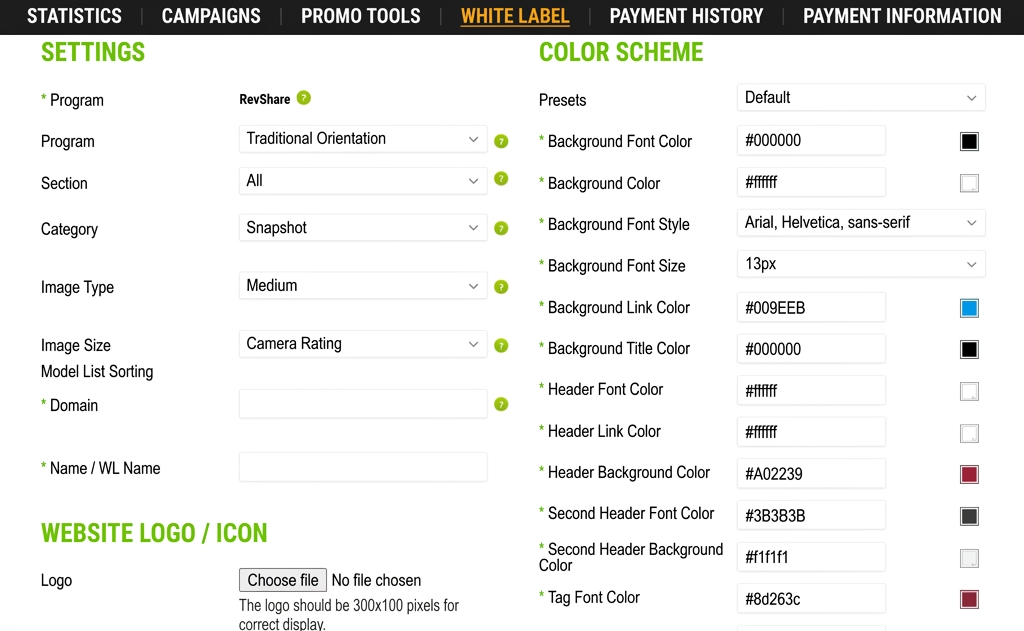Image resolution: width=1024 pixels, height=631 pixels.
Task: Click Background Color #ffffff field
Action: (811, 182)
